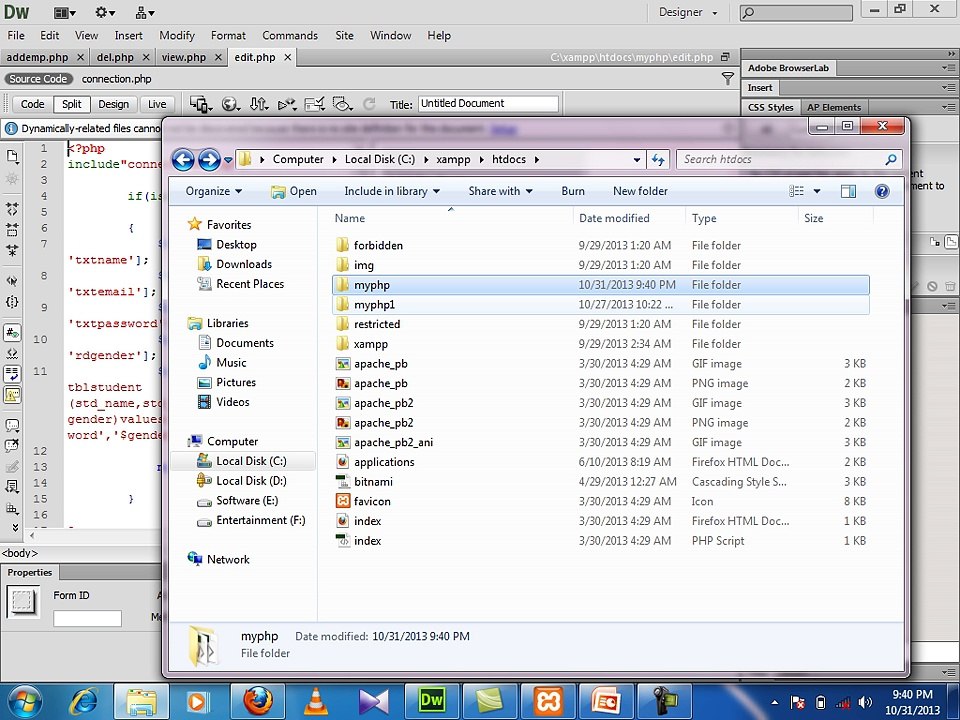Open the Commands menu
Viewport: 960px width, 720px height.
pyautogui.click(x=290, y=36)
